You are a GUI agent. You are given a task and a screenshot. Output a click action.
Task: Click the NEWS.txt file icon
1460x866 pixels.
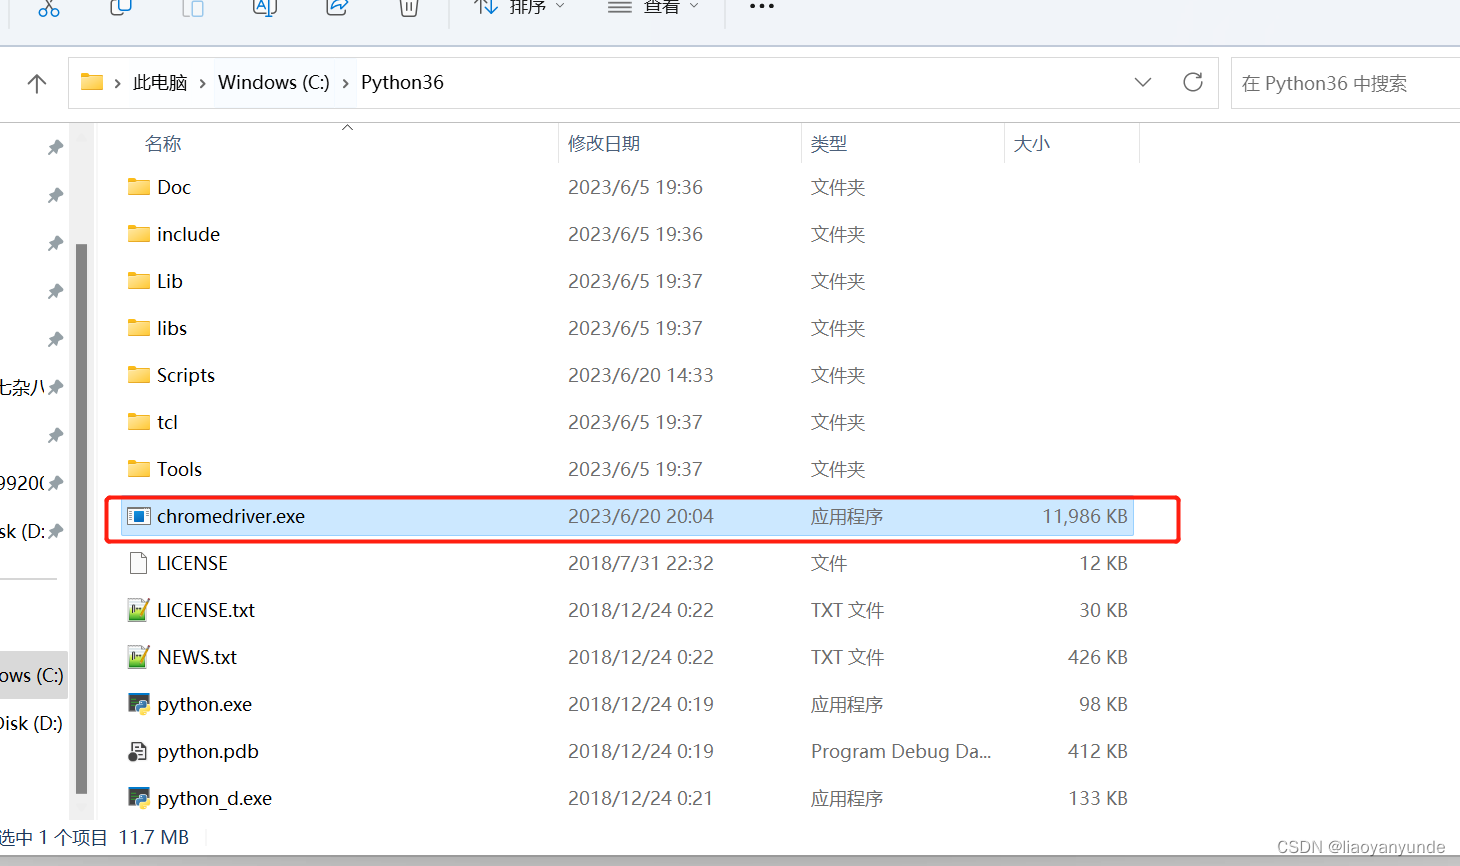pyautogui.click(x=139, y=657)
